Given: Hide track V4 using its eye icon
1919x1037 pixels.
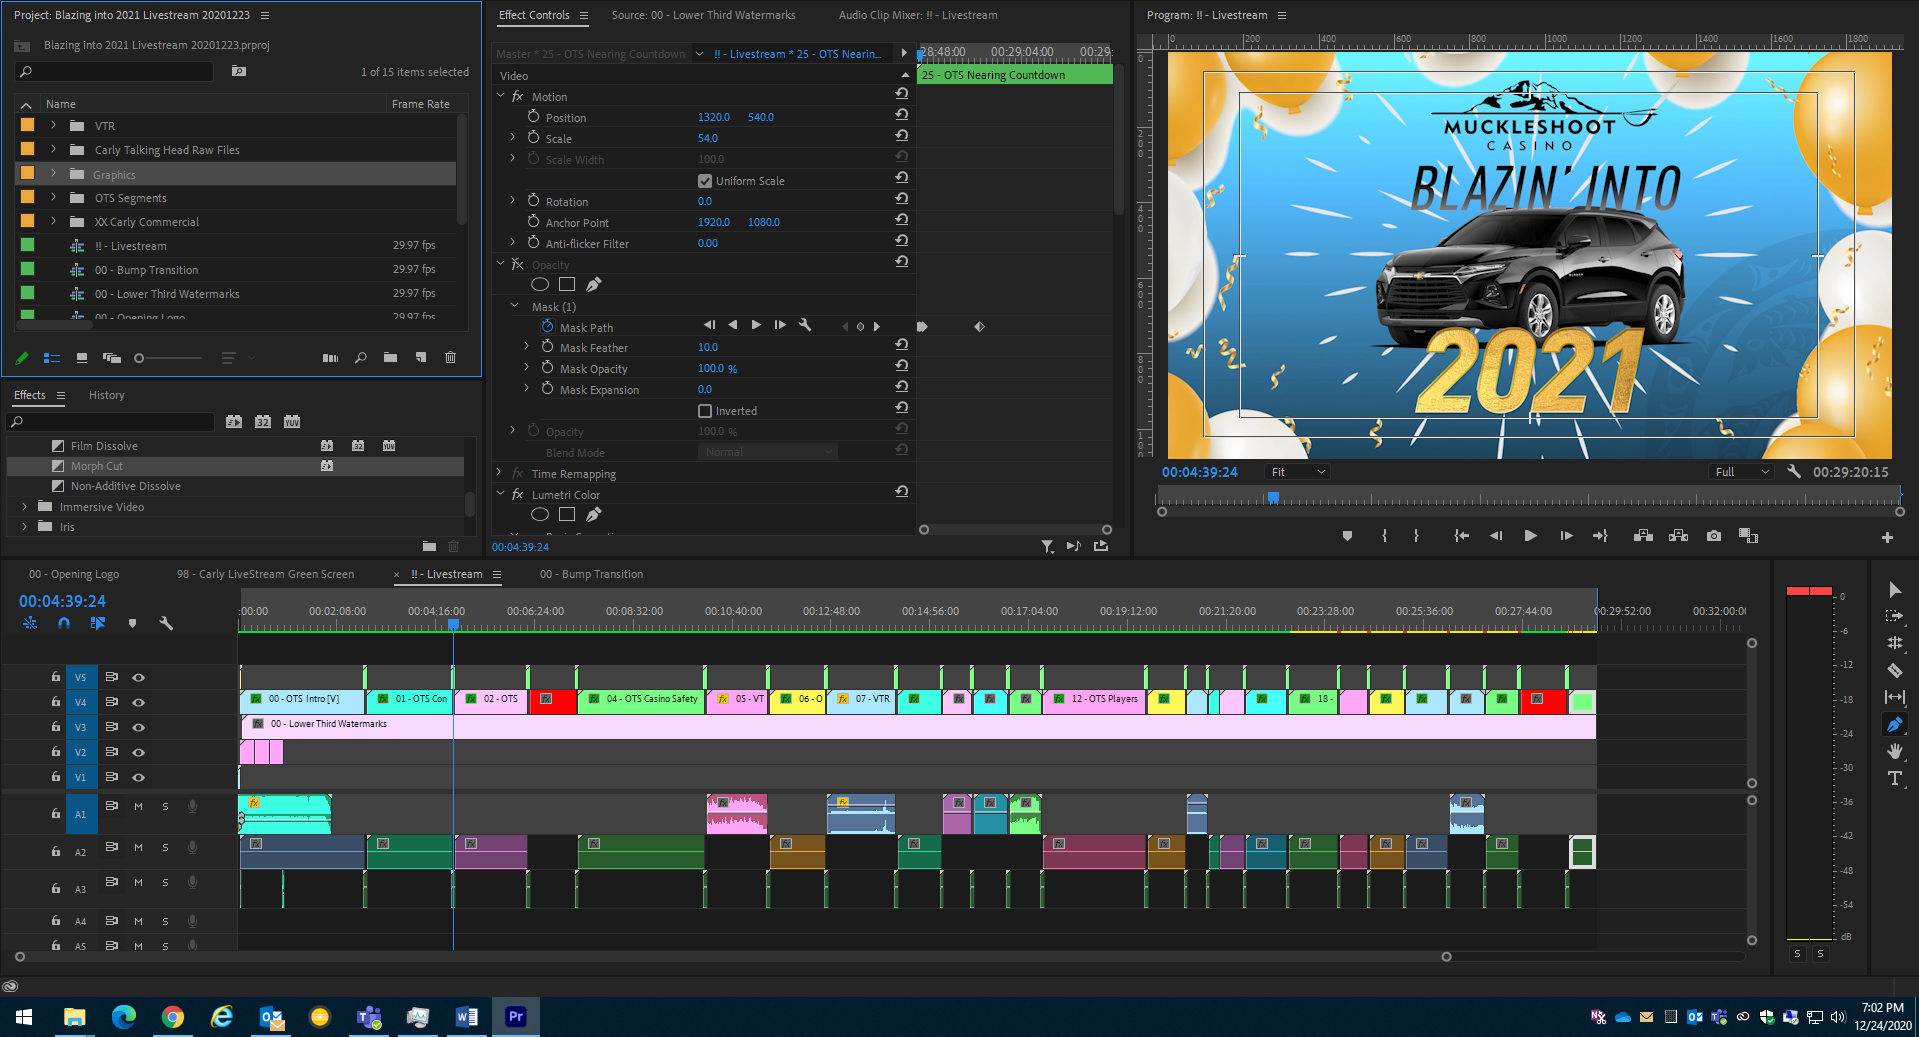Looking at the screenshot, I should coord(139,702).
